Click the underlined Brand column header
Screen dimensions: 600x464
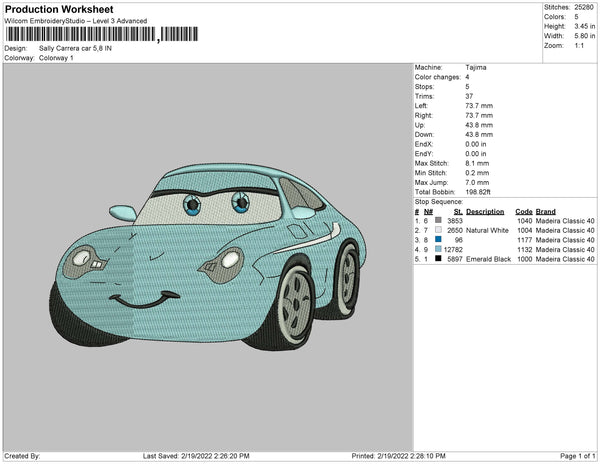point(544,212)
